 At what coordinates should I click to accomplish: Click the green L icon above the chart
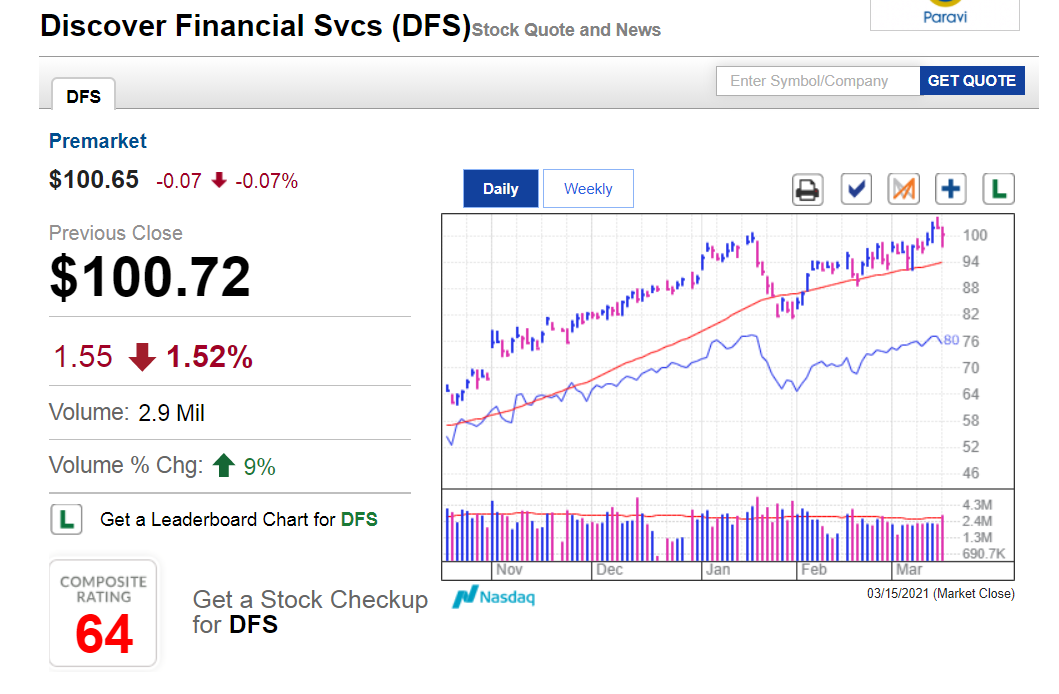click(x=998, y=189)
